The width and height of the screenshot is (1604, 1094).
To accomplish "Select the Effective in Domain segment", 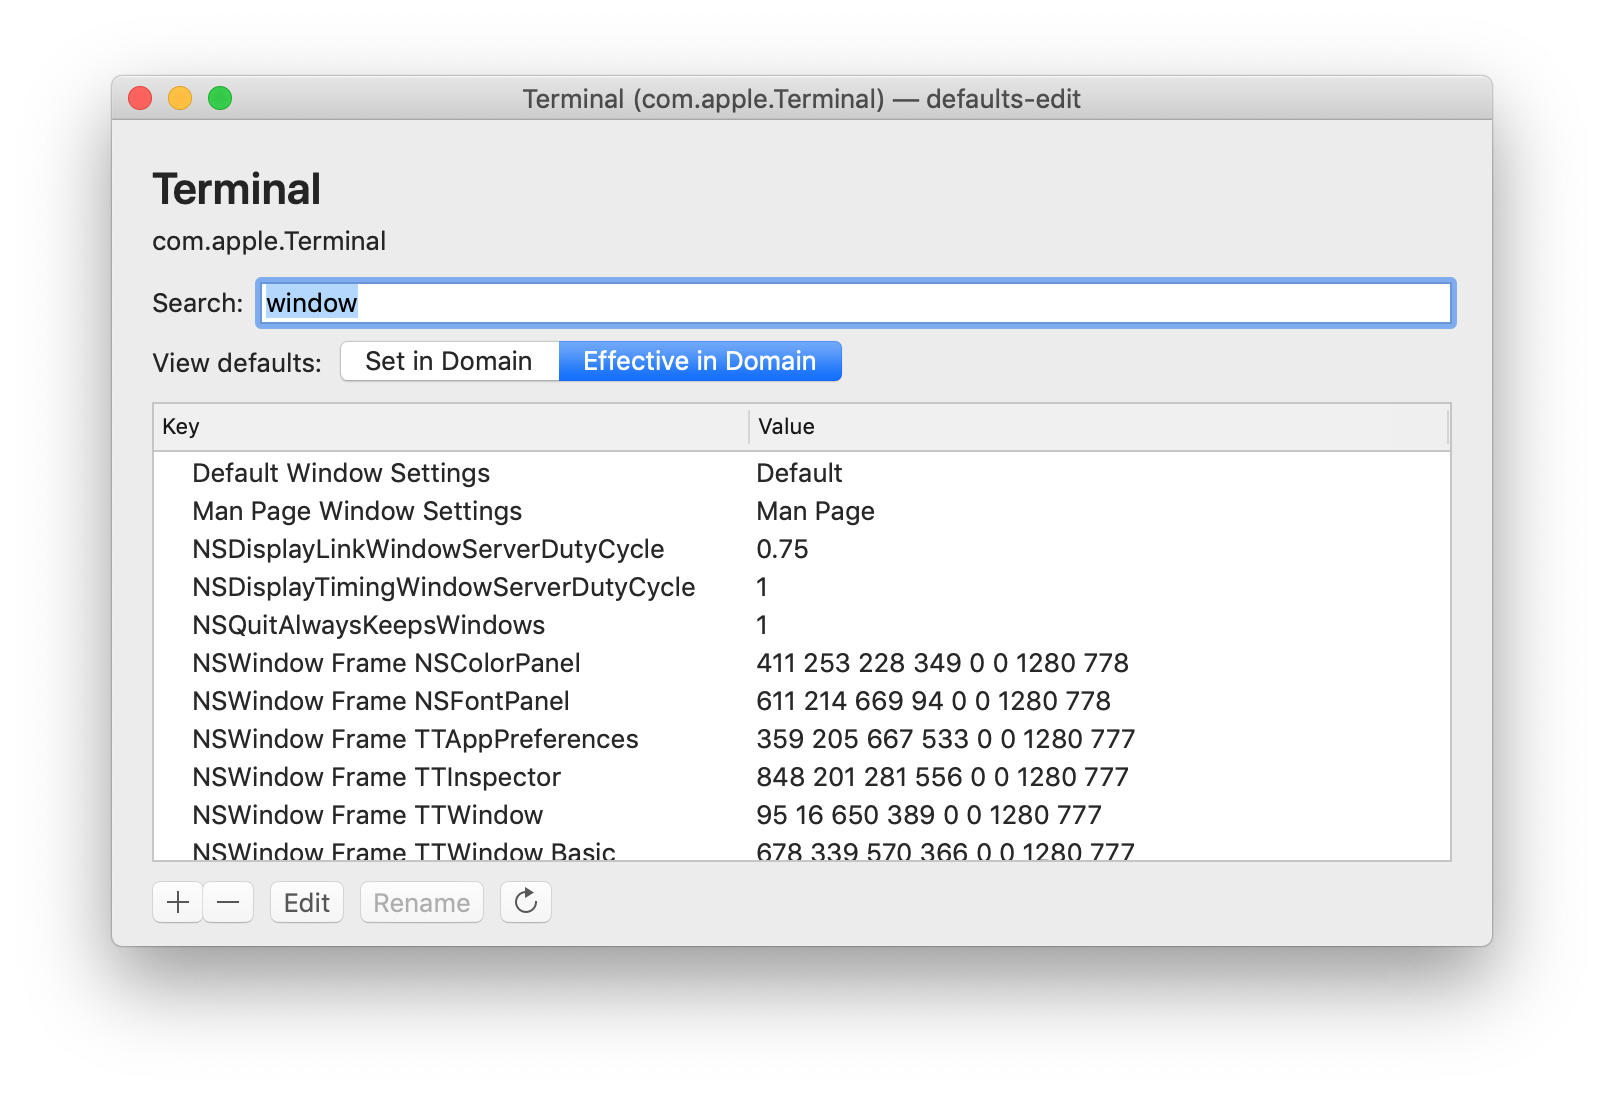I will (700, 361).
